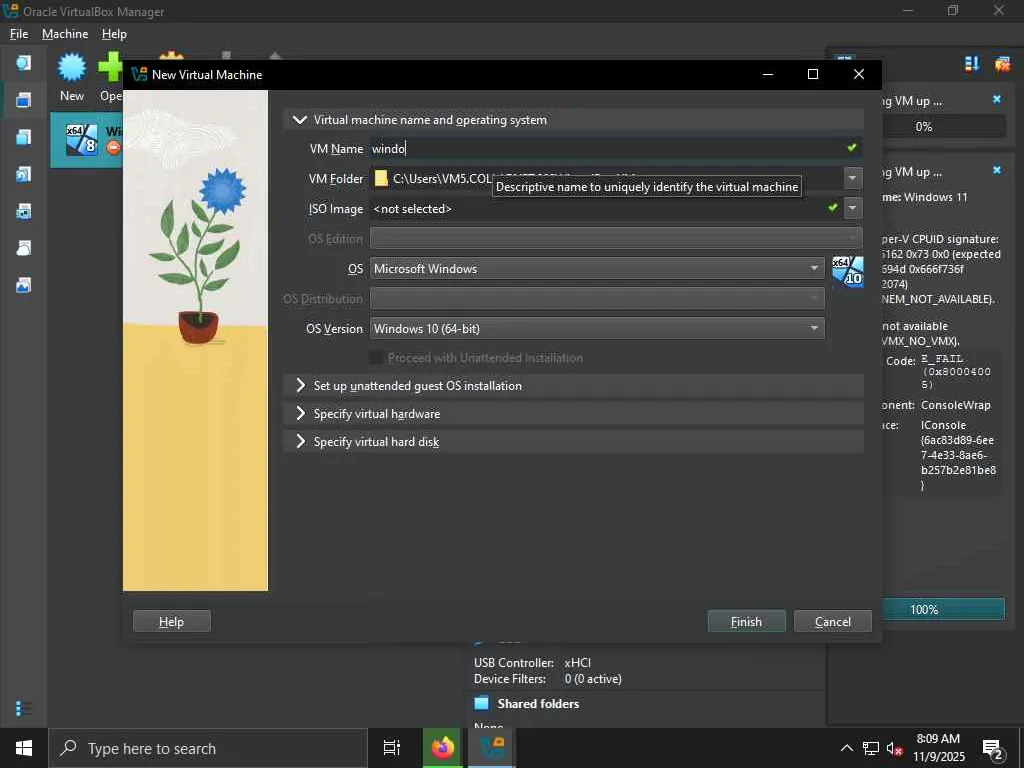Show hidden tray icons chevron
Viewport: 1024px width, 768px height.
[x=846, y=748]
